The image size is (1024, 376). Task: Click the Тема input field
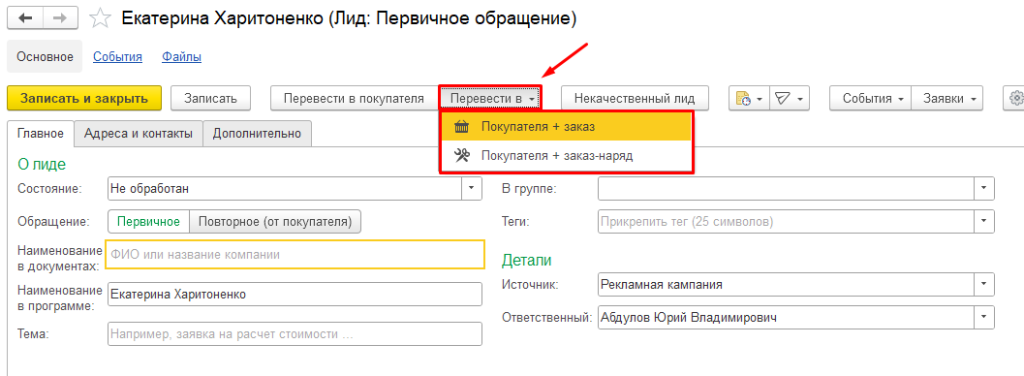click(x=295, y=334)
